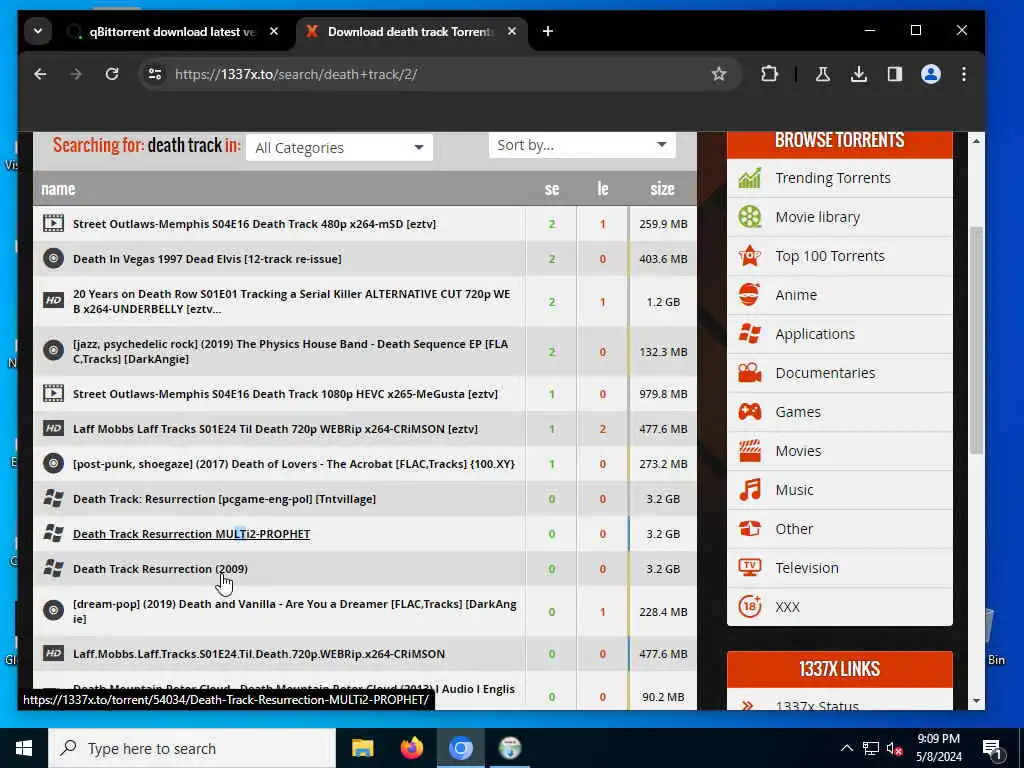Click the Music note icon
Image resolution: width=1024 pixels, height=768 pixels.
point(750,490)
